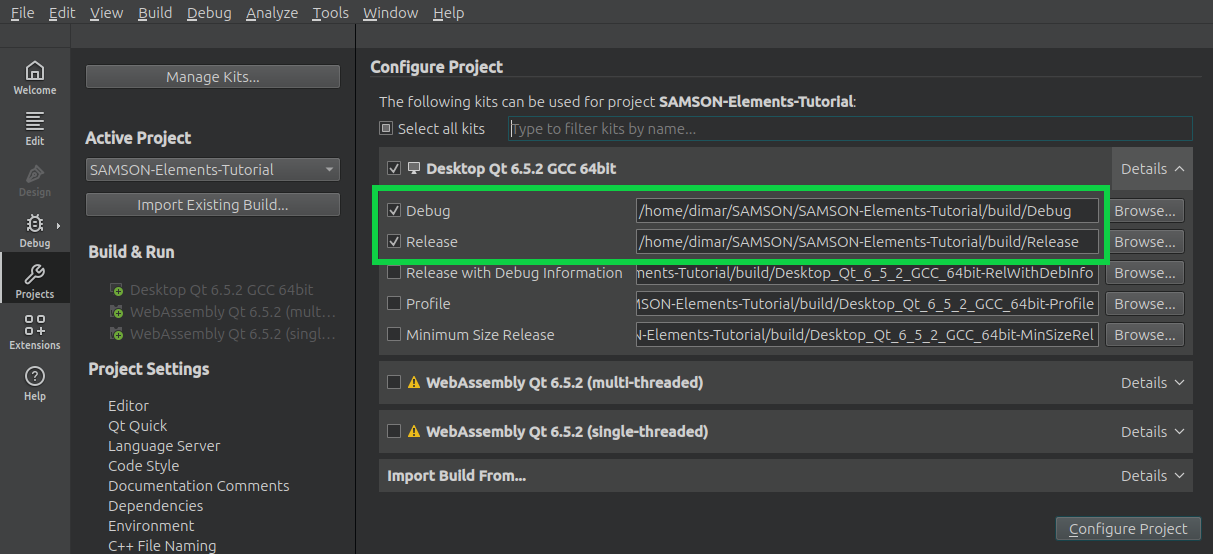The width and height of the screenshot is (1213, 554).
Task: Browse for Minimum Size Release directory
Action: (x=1145, y=335)
